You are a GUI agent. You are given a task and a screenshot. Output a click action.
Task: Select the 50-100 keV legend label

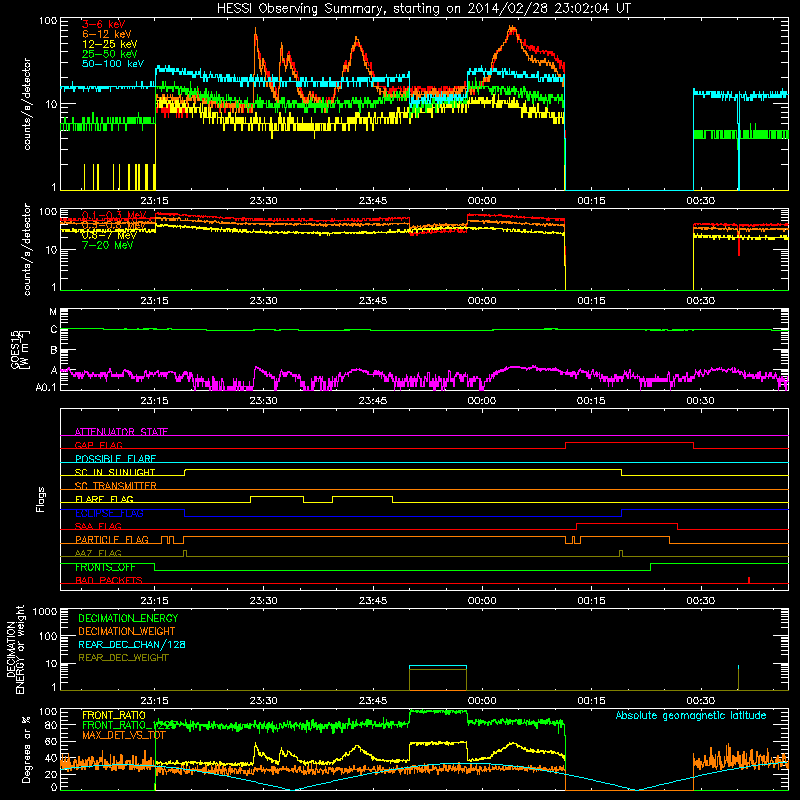pyautogui.click(x=113, y=64)
